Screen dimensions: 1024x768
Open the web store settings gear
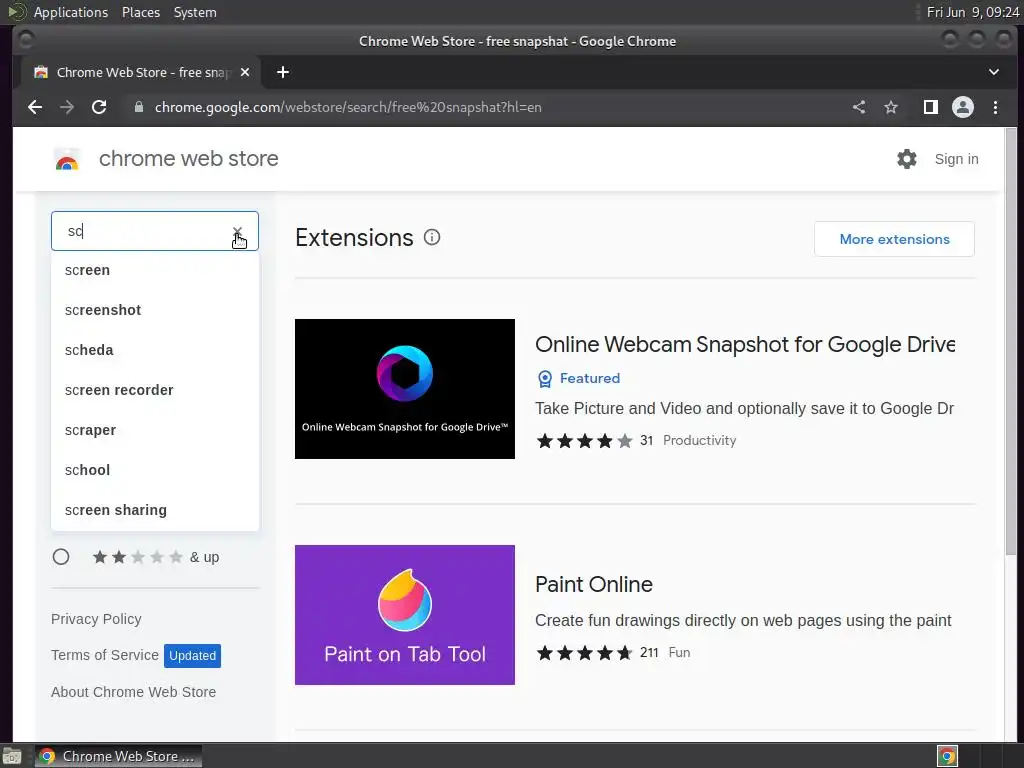[x=906, y=159]
